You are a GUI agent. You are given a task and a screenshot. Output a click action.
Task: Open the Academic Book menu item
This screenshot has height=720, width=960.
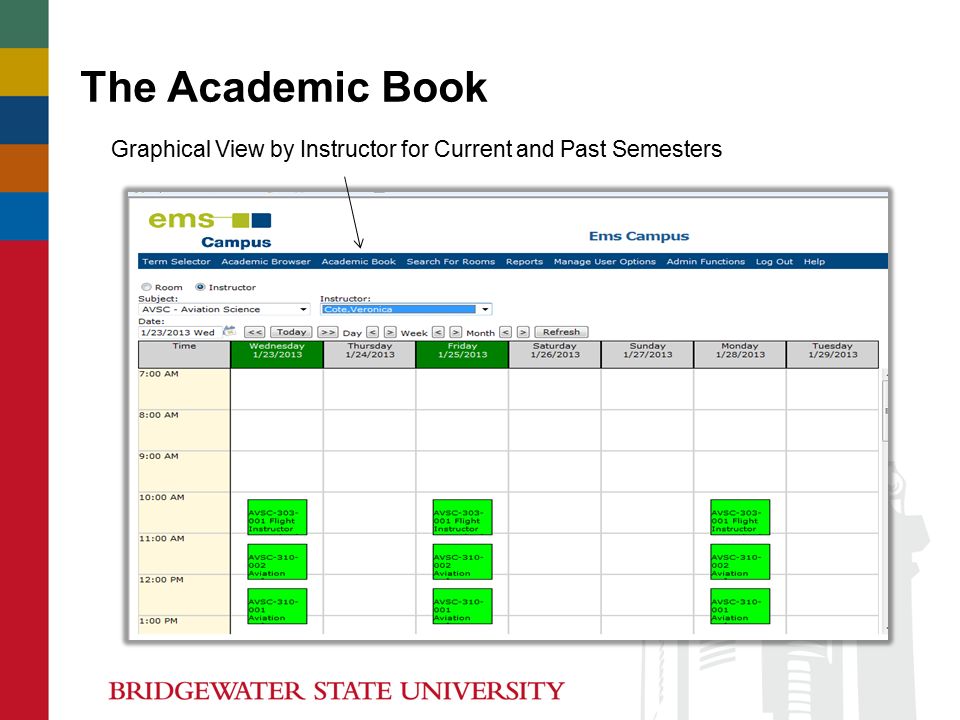tap(359, 261)
